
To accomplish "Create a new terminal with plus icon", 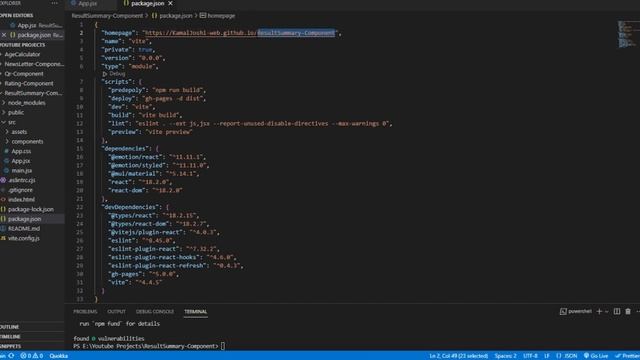I will 599,311.
